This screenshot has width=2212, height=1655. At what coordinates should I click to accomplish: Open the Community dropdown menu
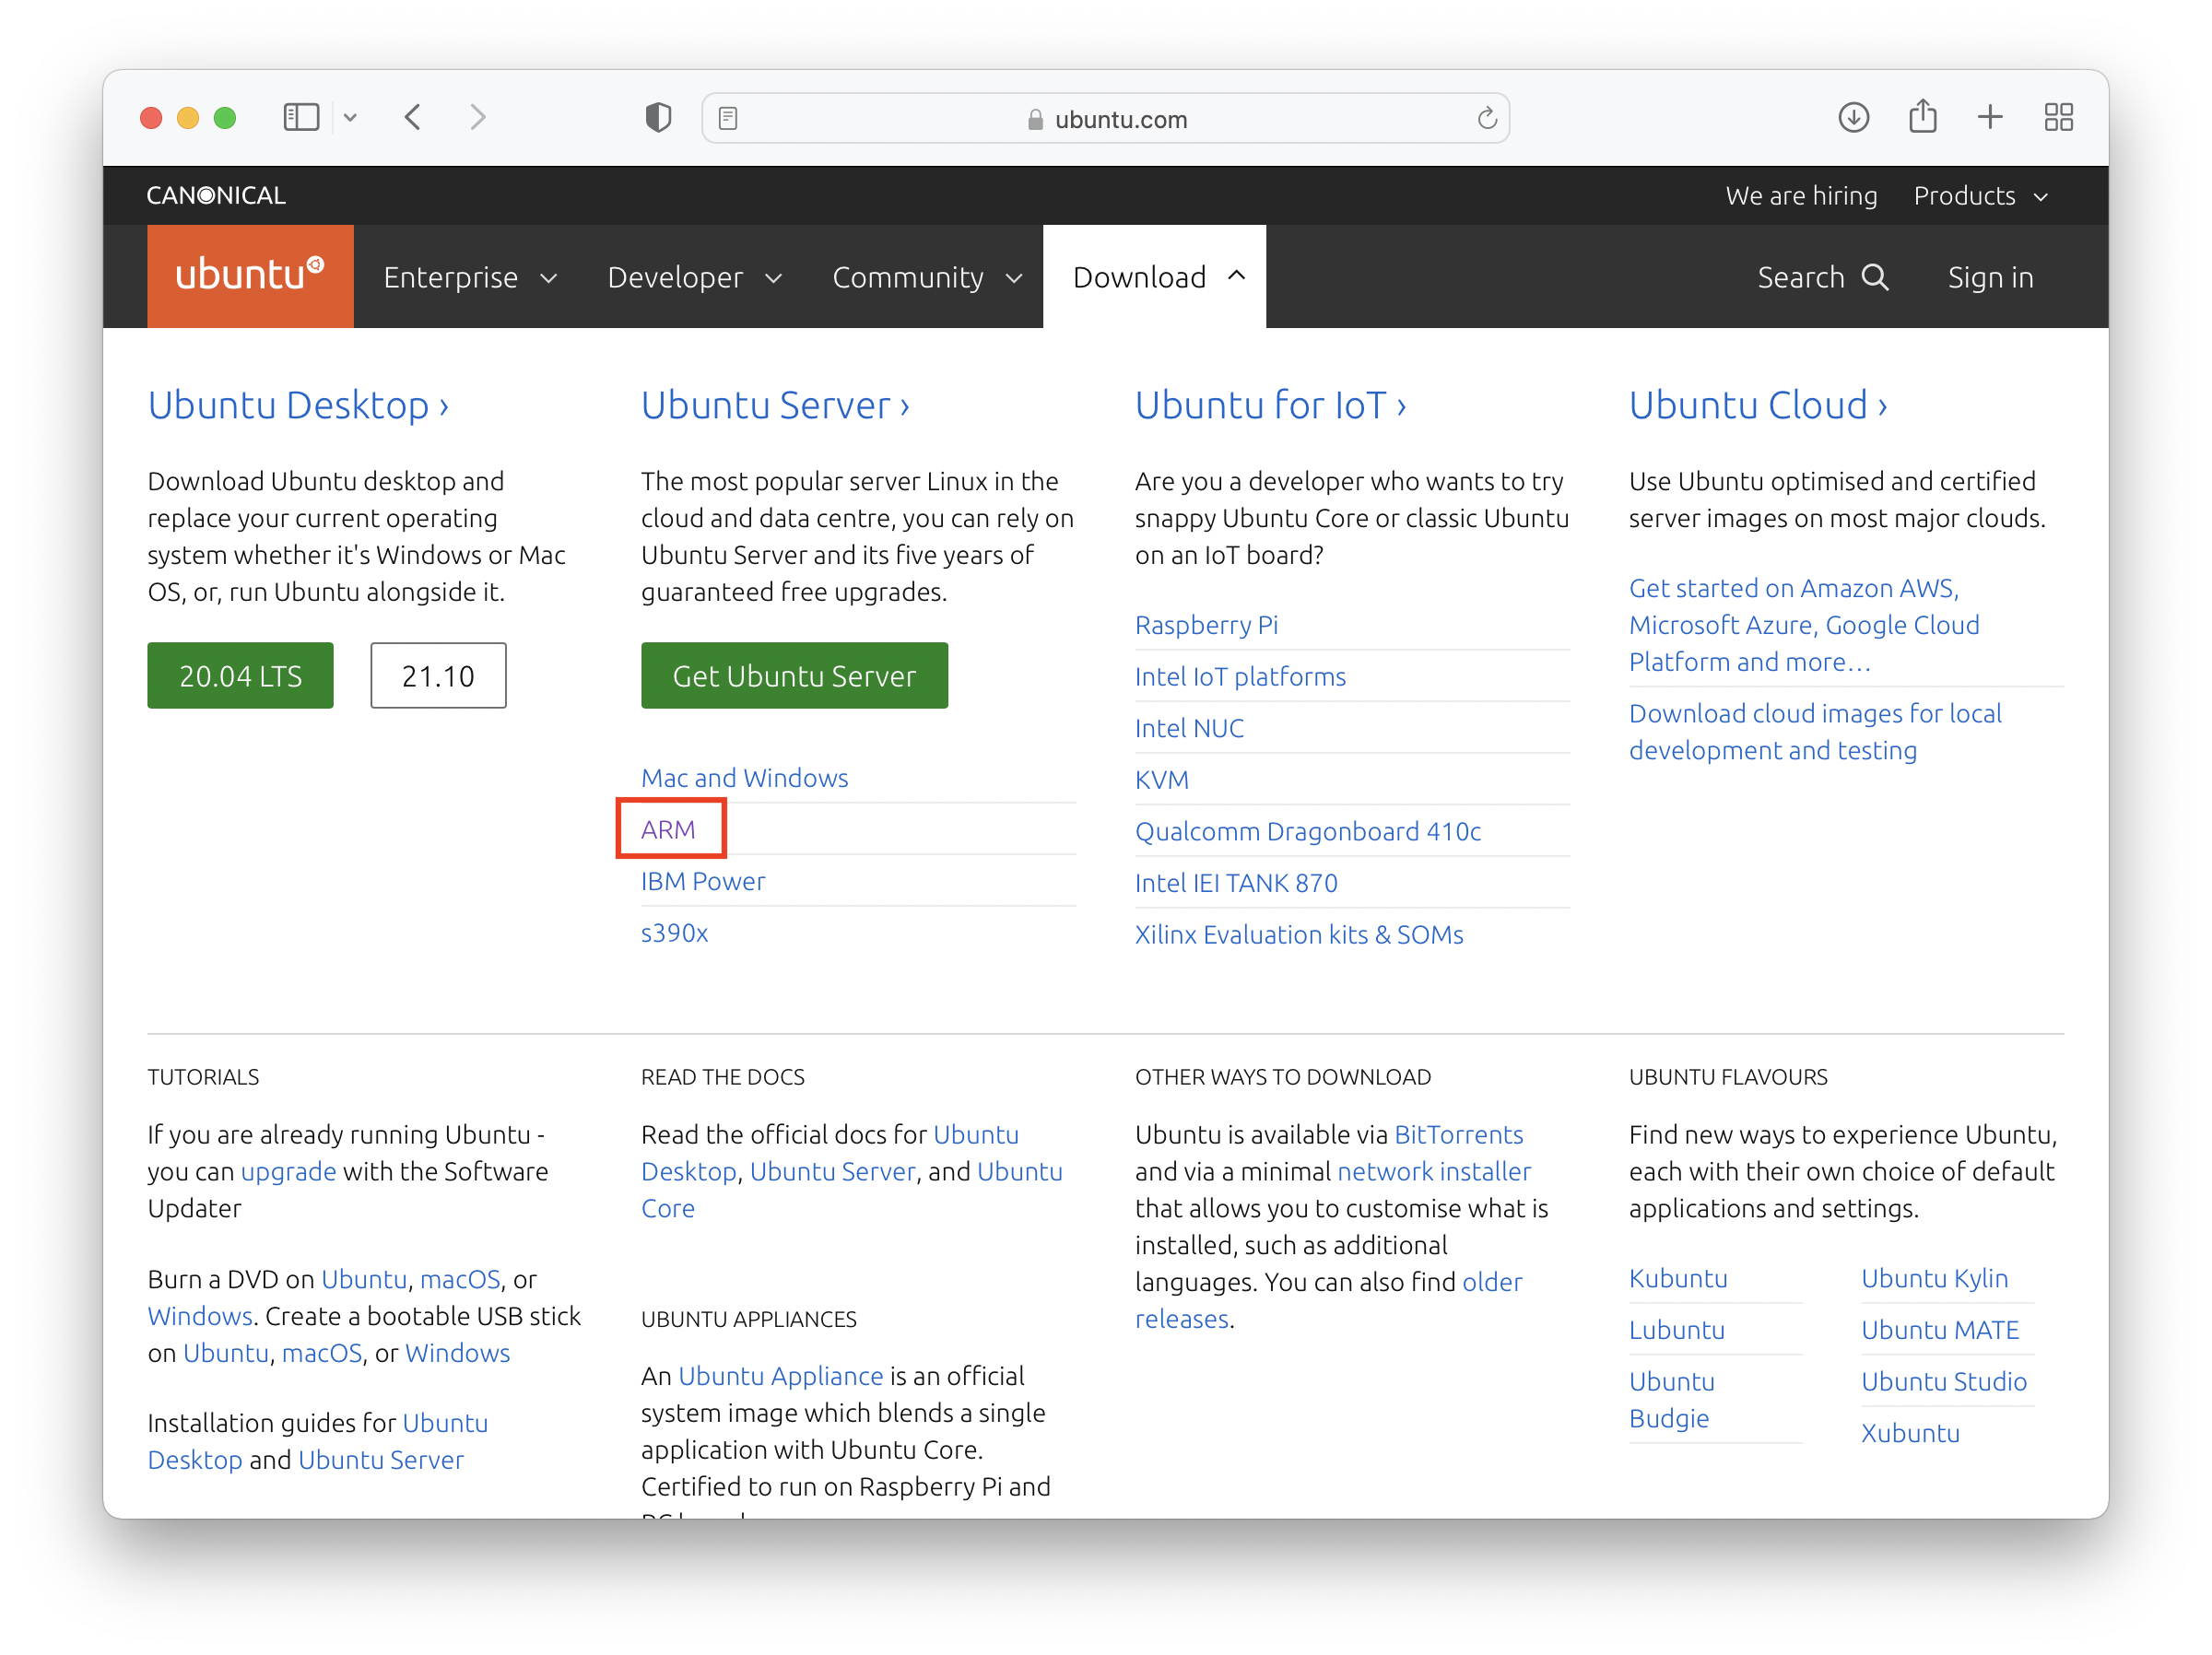click(x=926, y=277)
